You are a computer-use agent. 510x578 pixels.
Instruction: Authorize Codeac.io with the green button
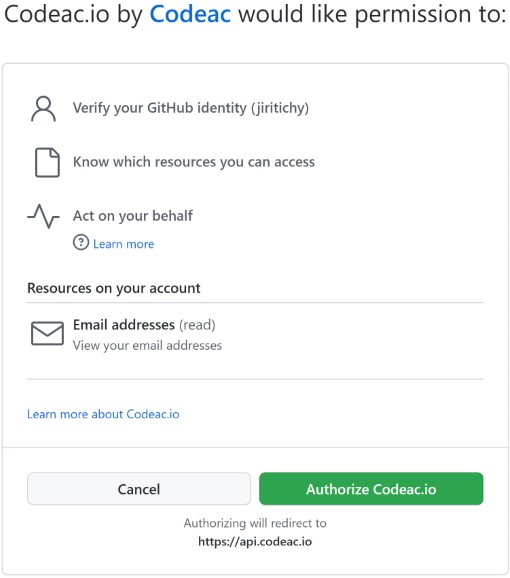coord(371,489)
